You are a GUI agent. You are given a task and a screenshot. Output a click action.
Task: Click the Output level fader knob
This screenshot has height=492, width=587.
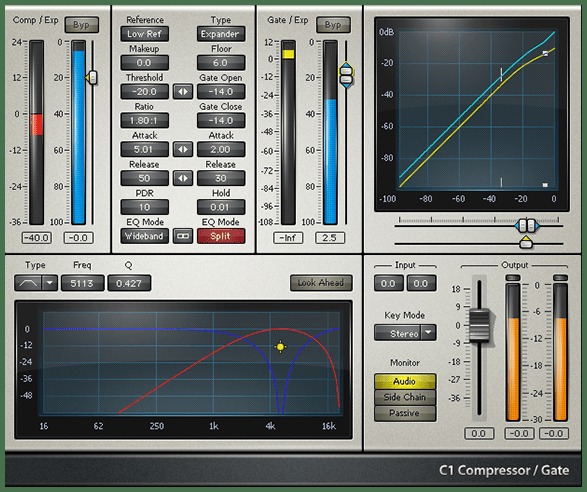[479, 325]
